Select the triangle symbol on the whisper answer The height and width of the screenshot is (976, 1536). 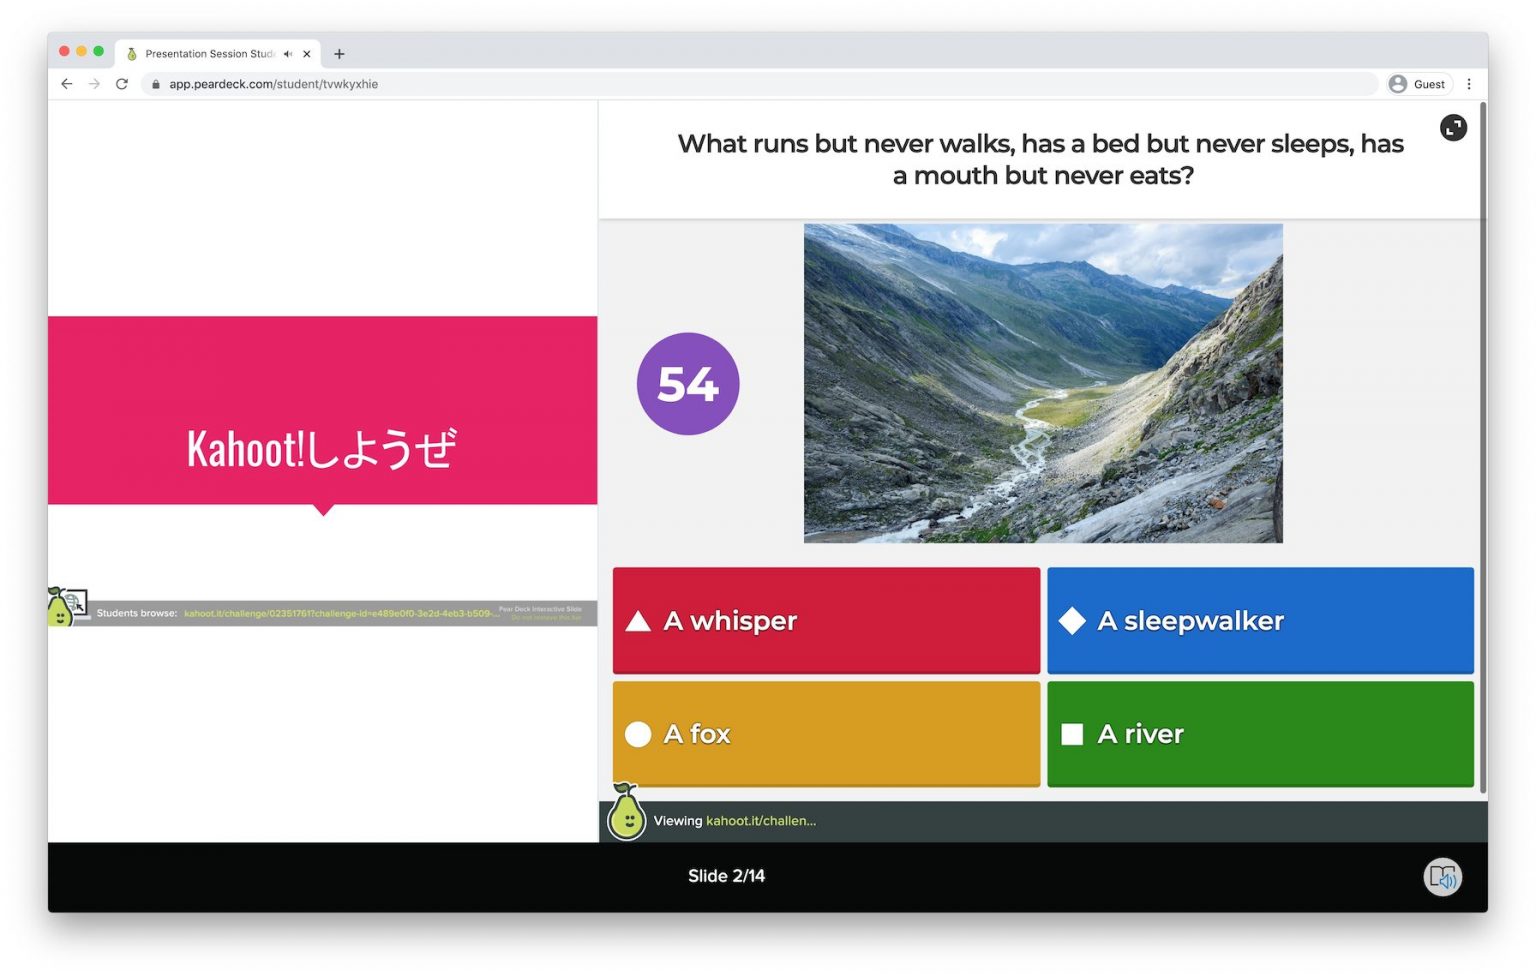tap(637, 620)
